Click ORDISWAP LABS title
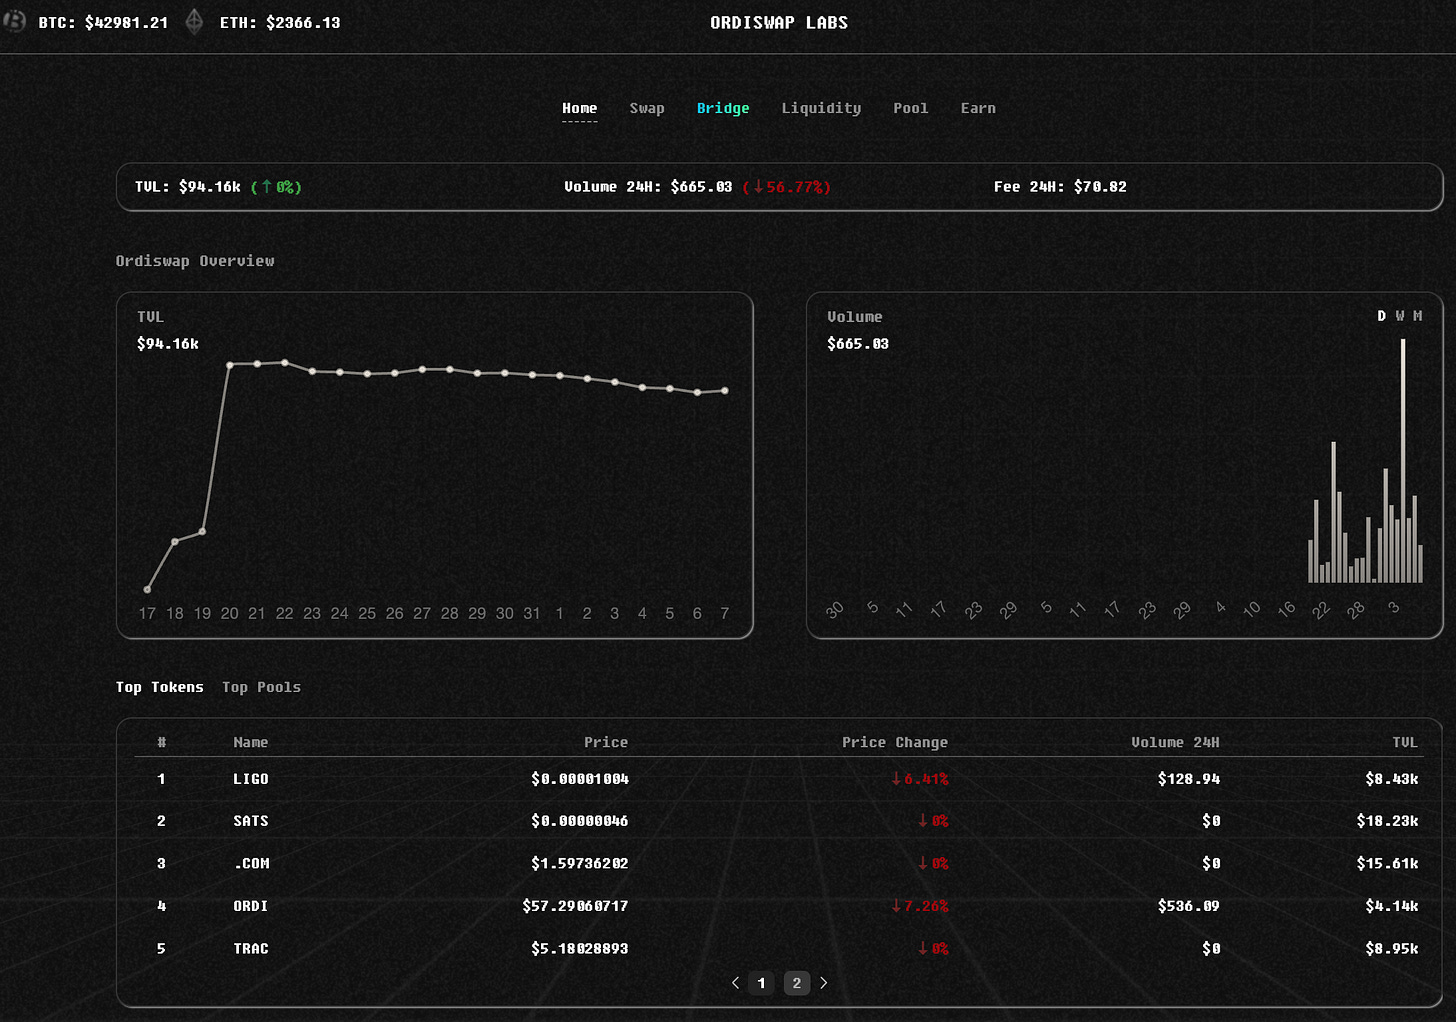Viewport: 1456px width, 1022px height. click(779, 22)
